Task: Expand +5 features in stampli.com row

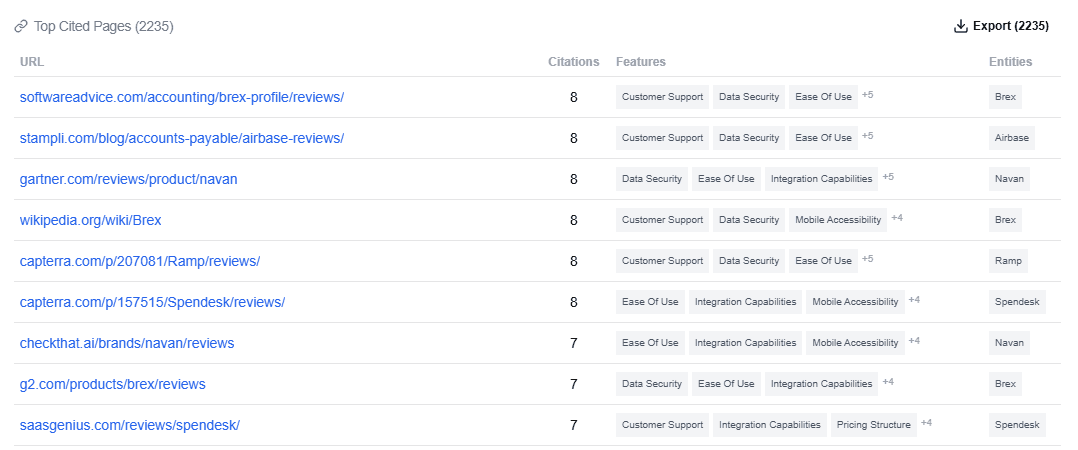Action: point(868,136)
